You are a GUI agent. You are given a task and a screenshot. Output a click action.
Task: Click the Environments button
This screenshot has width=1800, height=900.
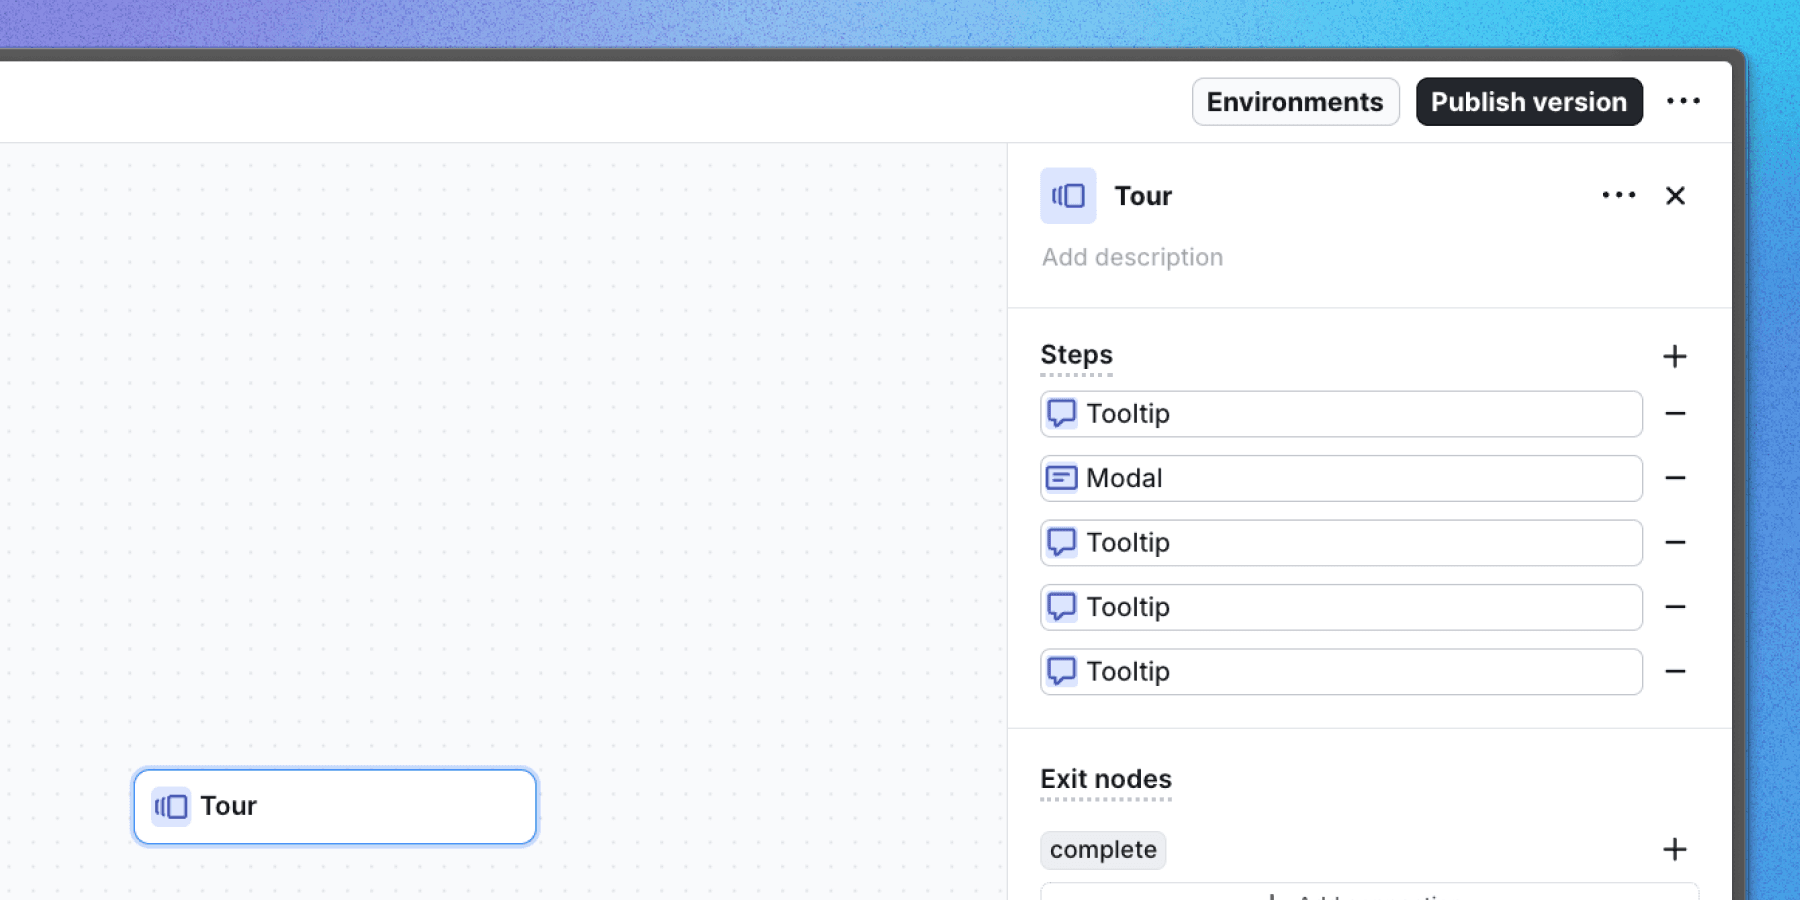tap(1295, 101)
